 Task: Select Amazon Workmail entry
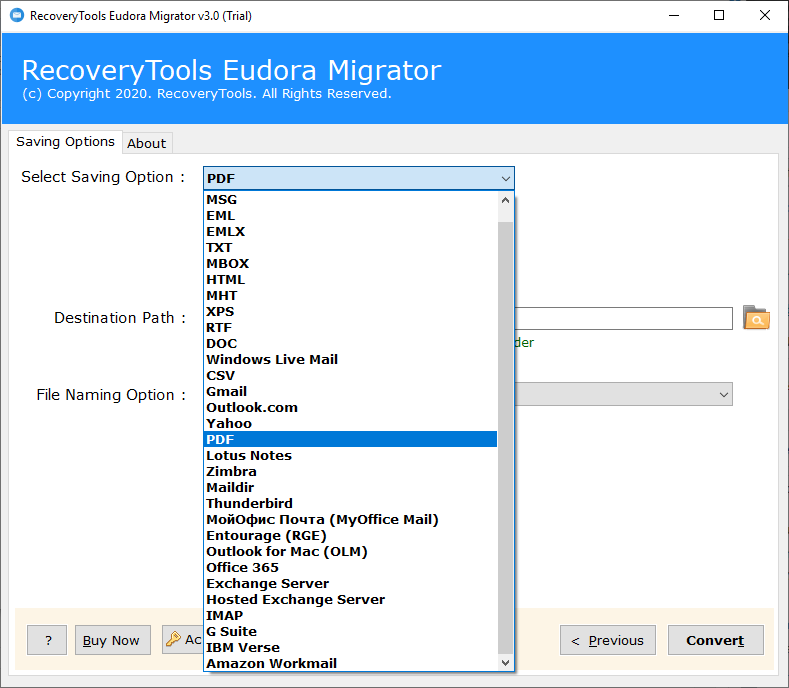coord(351,663)
